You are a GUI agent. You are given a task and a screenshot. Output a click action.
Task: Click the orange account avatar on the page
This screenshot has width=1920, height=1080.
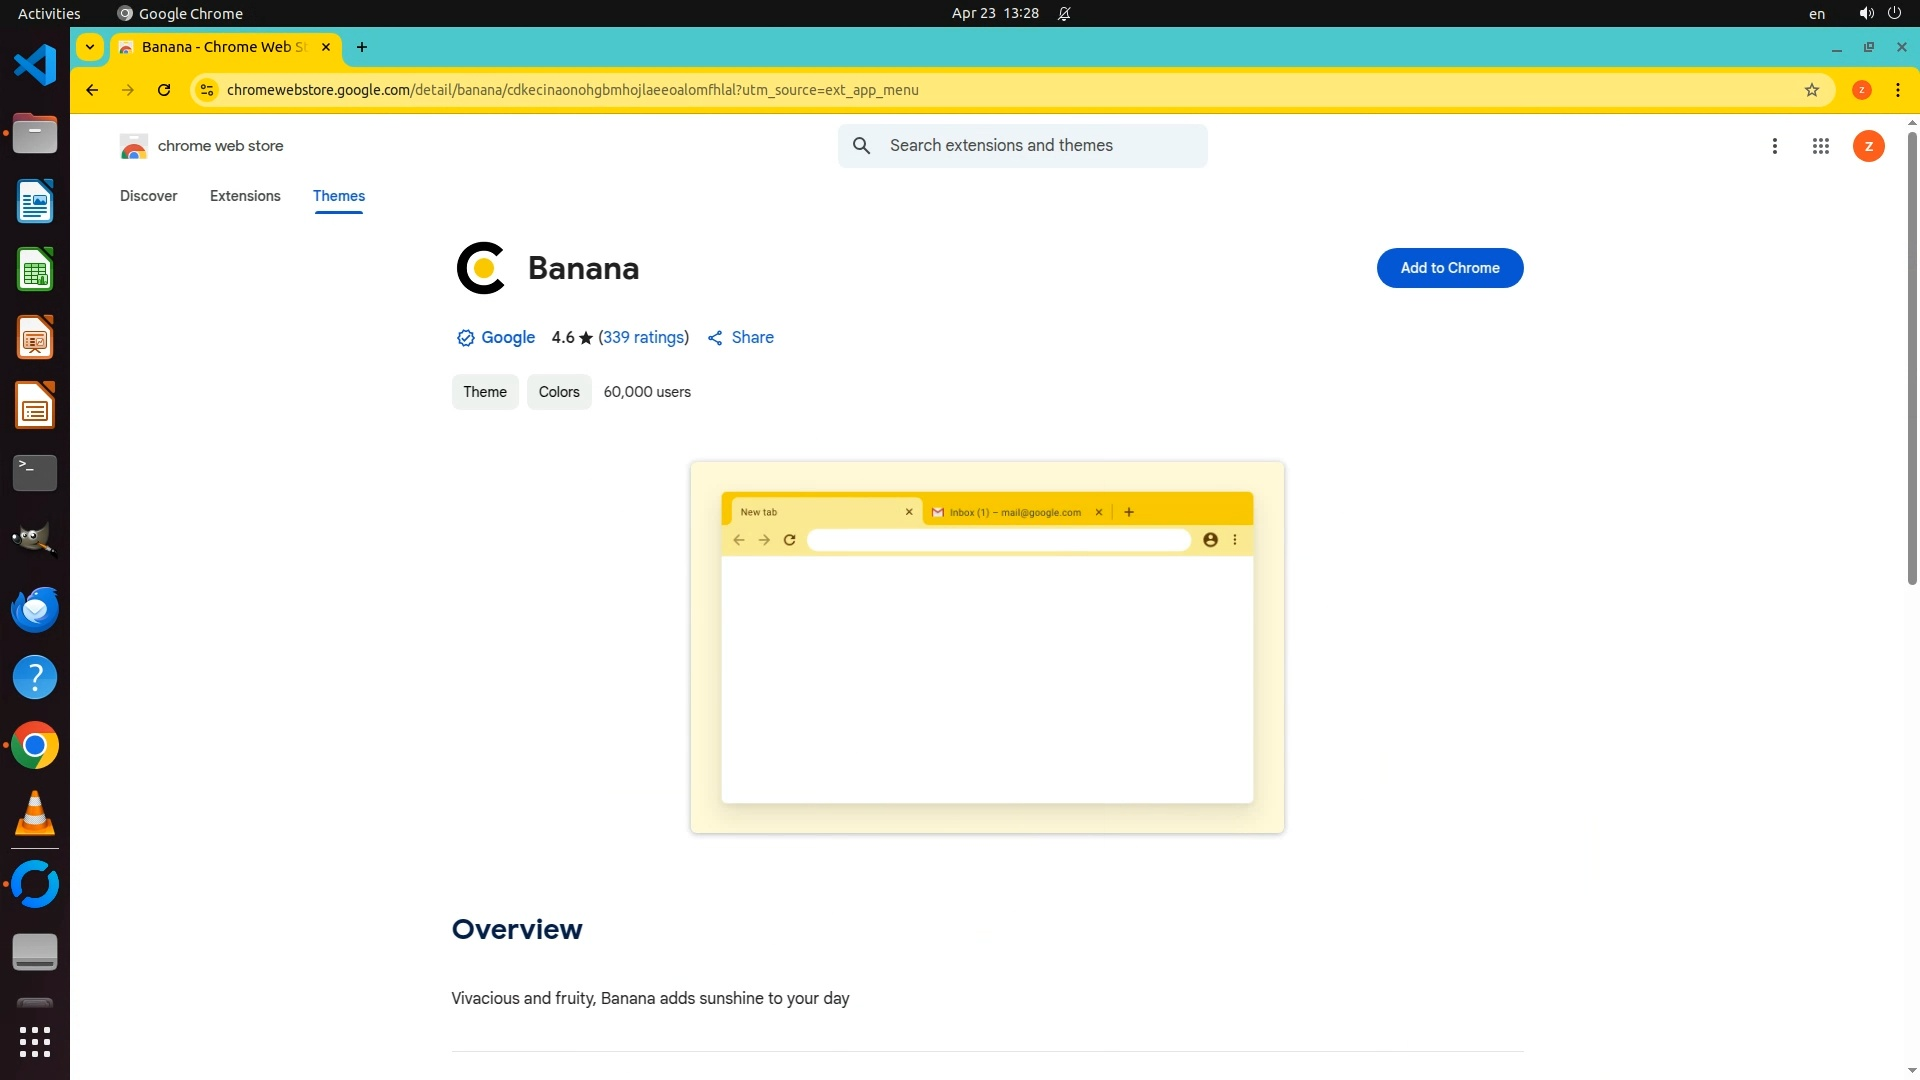click(1868, 146)
